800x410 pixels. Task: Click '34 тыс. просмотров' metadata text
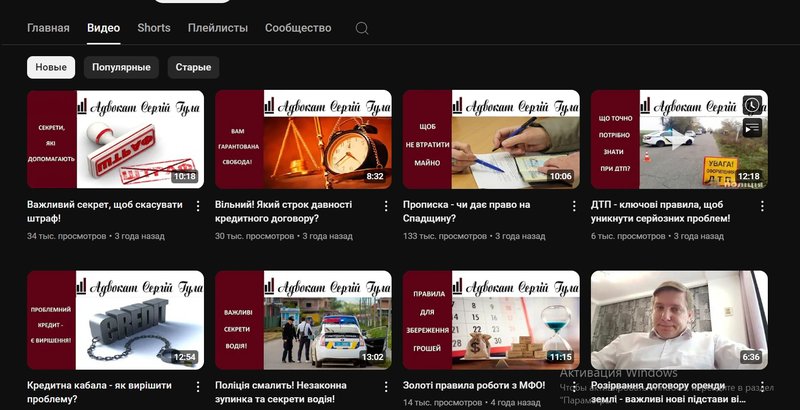66,236
